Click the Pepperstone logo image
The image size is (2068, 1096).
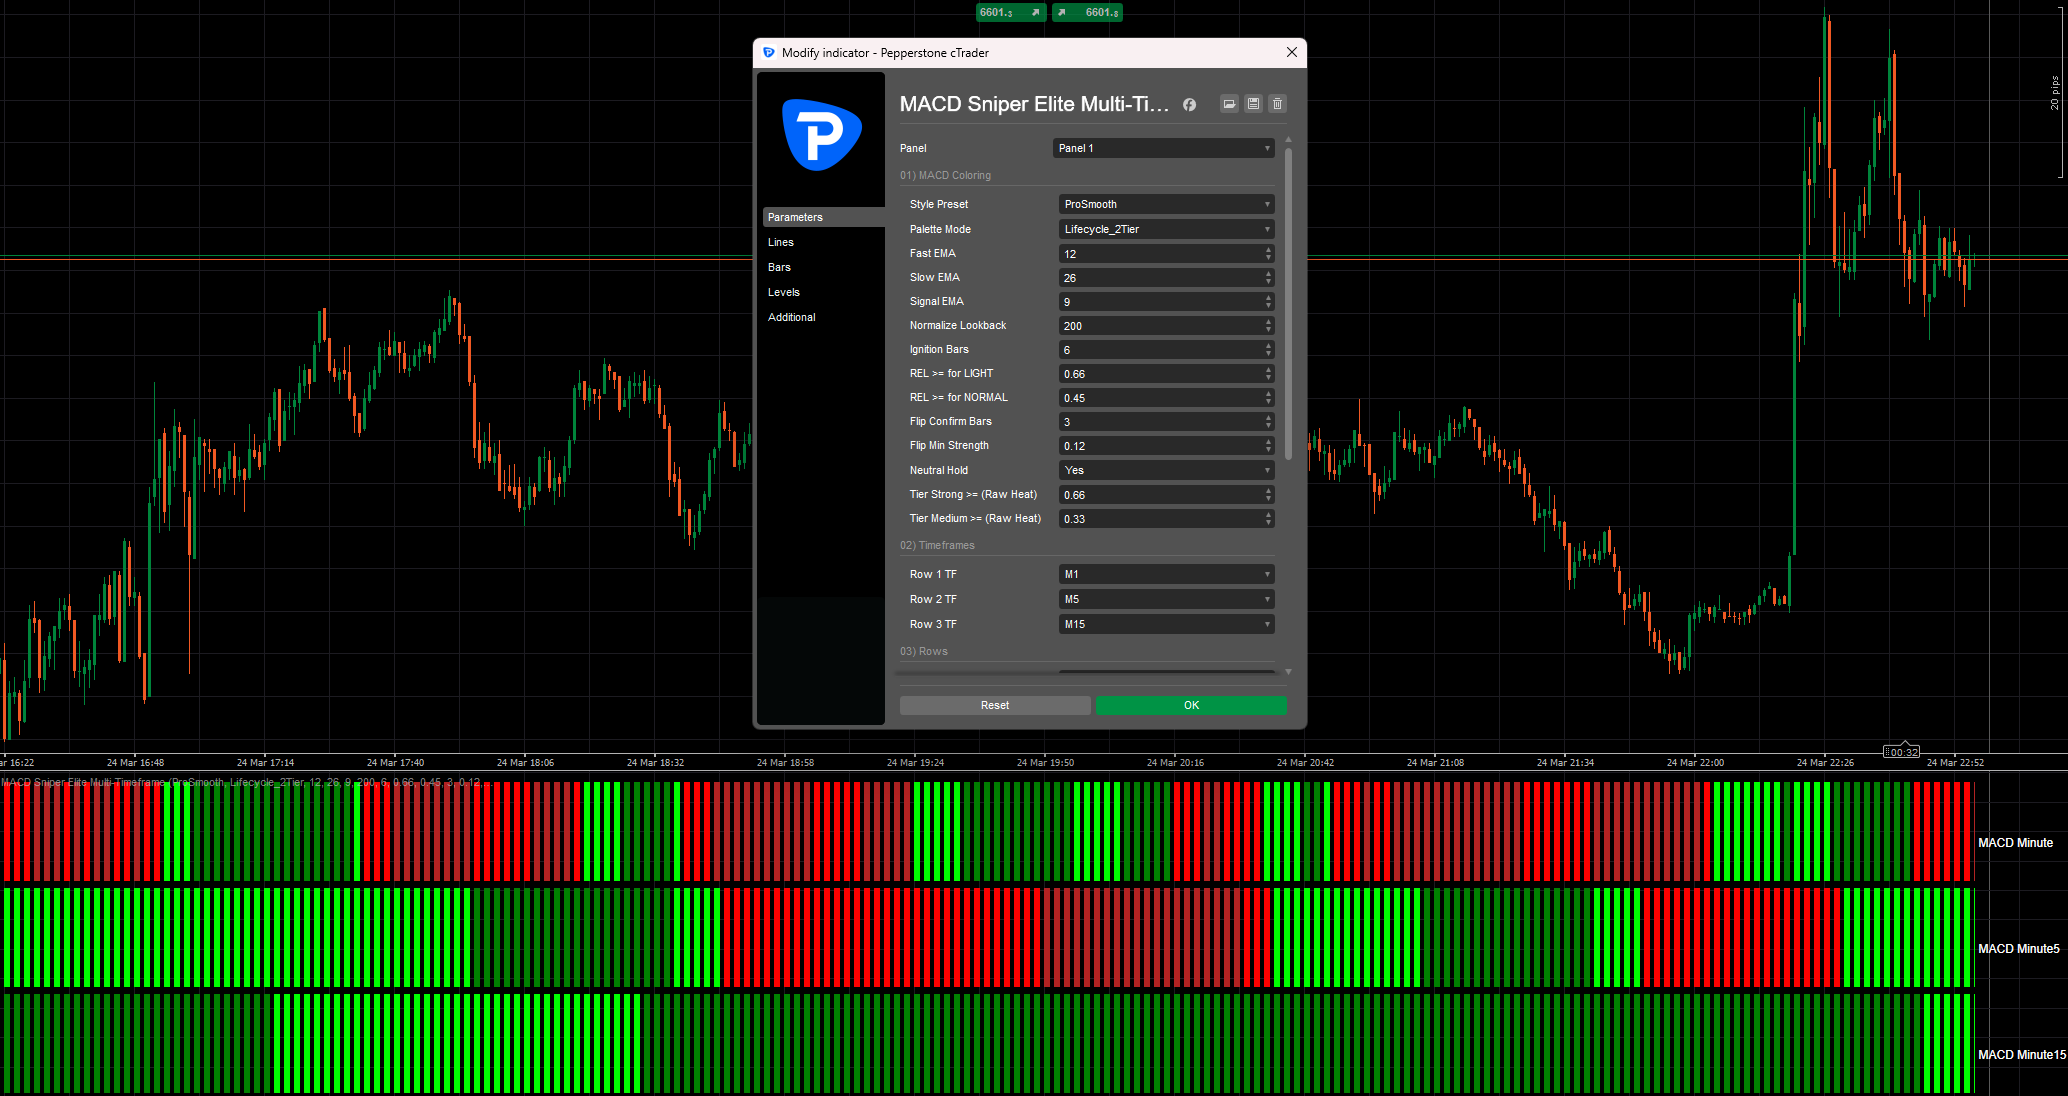pos(821,135)
